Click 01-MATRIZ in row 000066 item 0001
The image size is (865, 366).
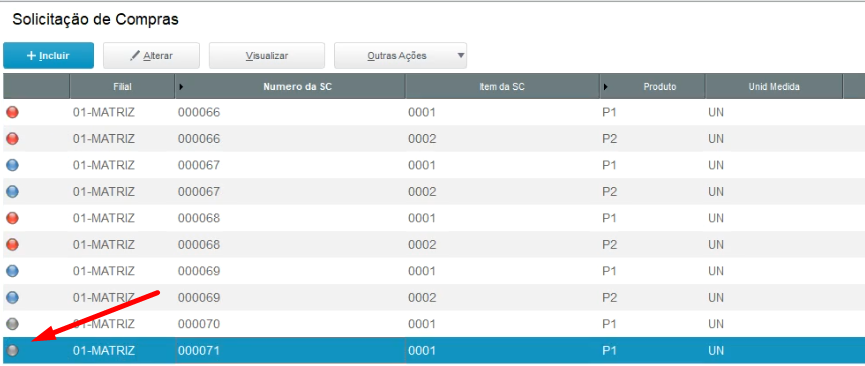pos(104,113)
